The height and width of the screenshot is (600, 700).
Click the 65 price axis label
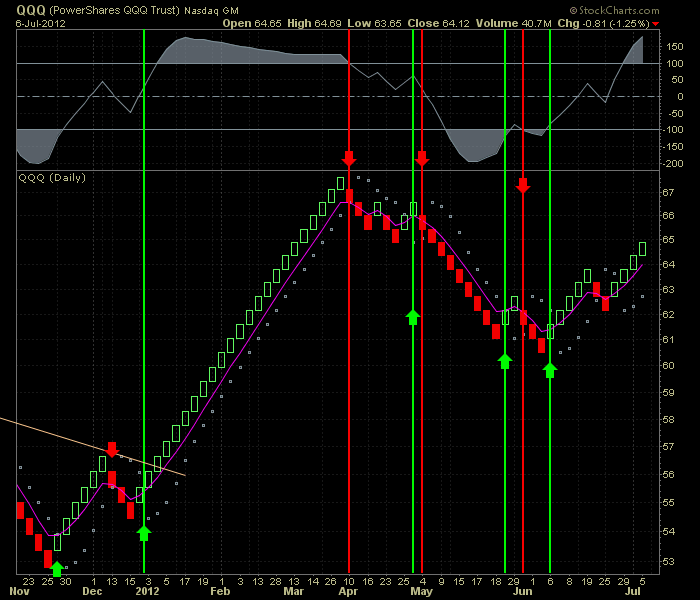[x=668, y=240]
